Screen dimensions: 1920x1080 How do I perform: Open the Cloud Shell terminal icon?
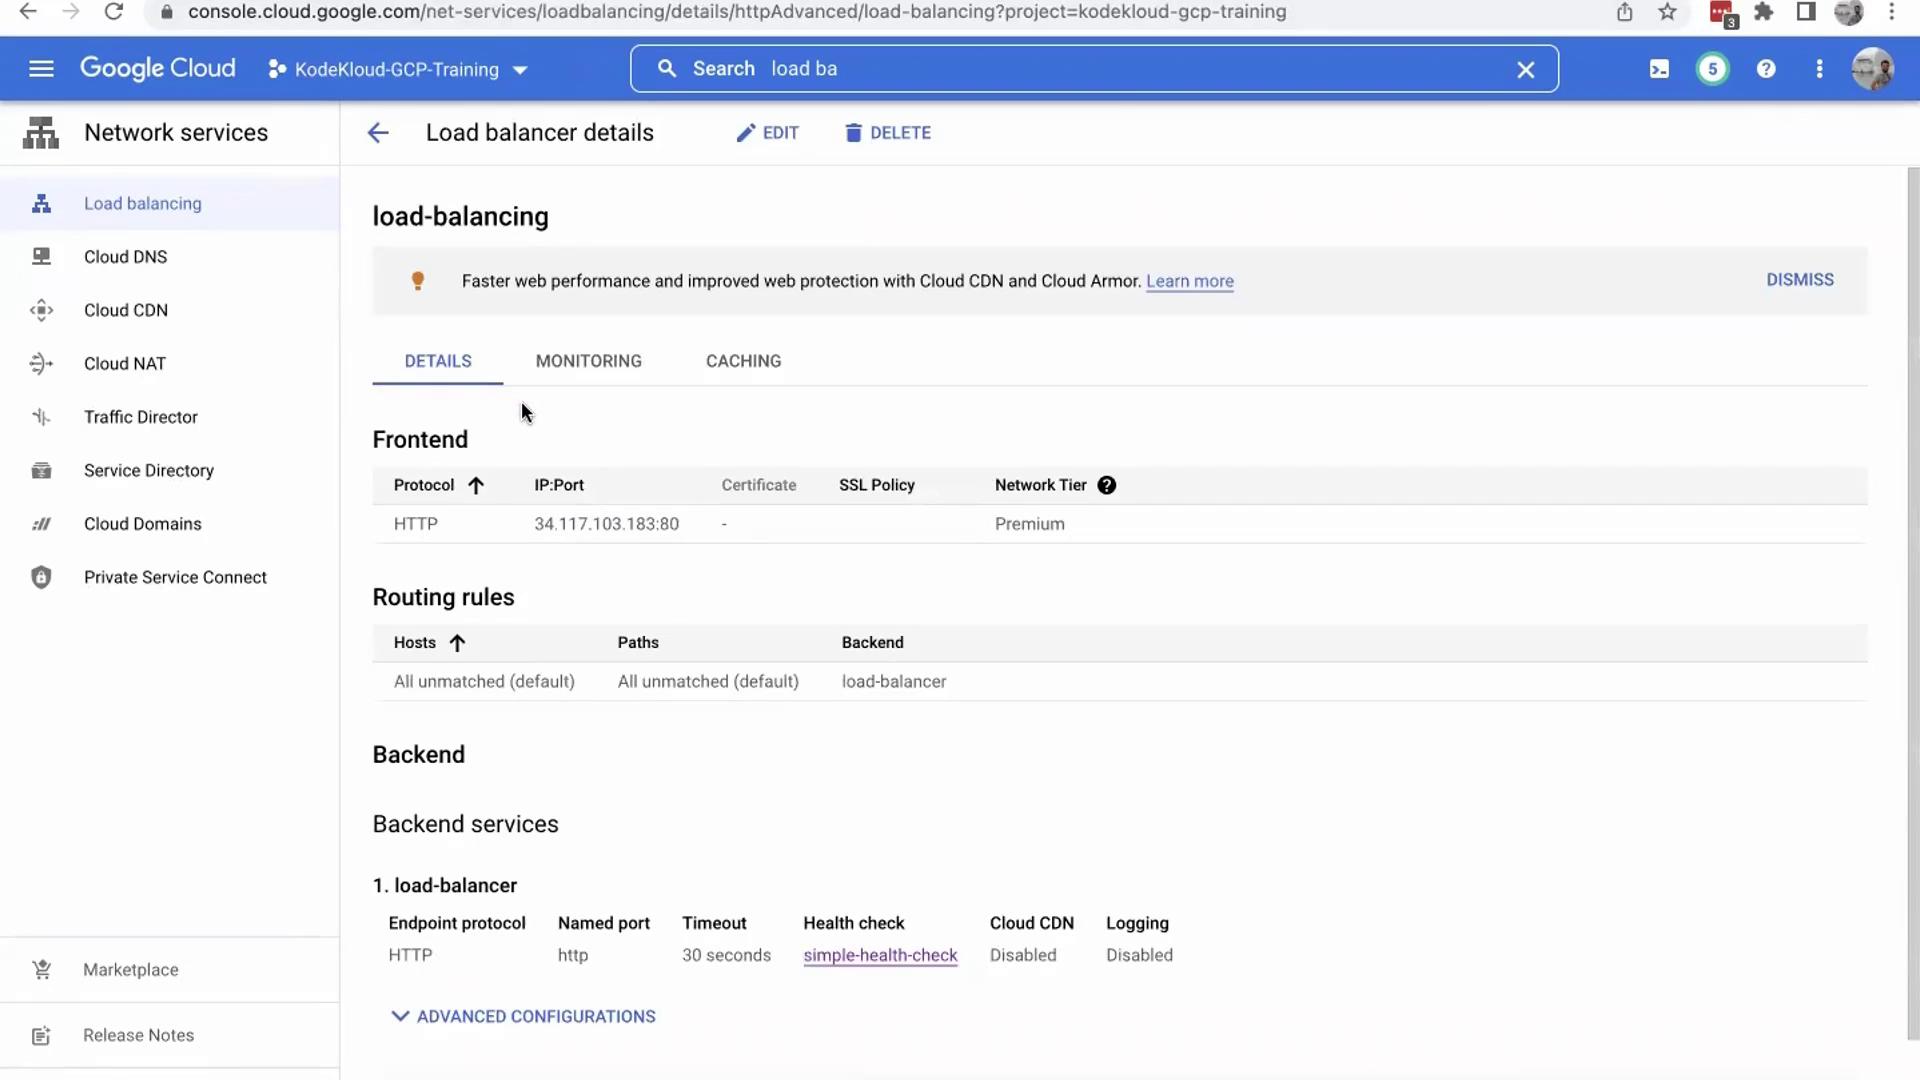1659,69
